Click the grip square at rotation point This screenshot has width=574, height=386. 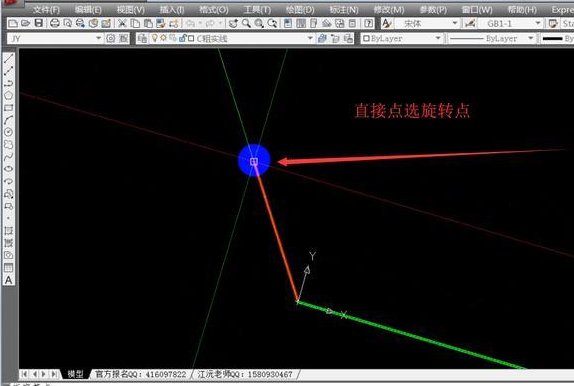[254, 162]
